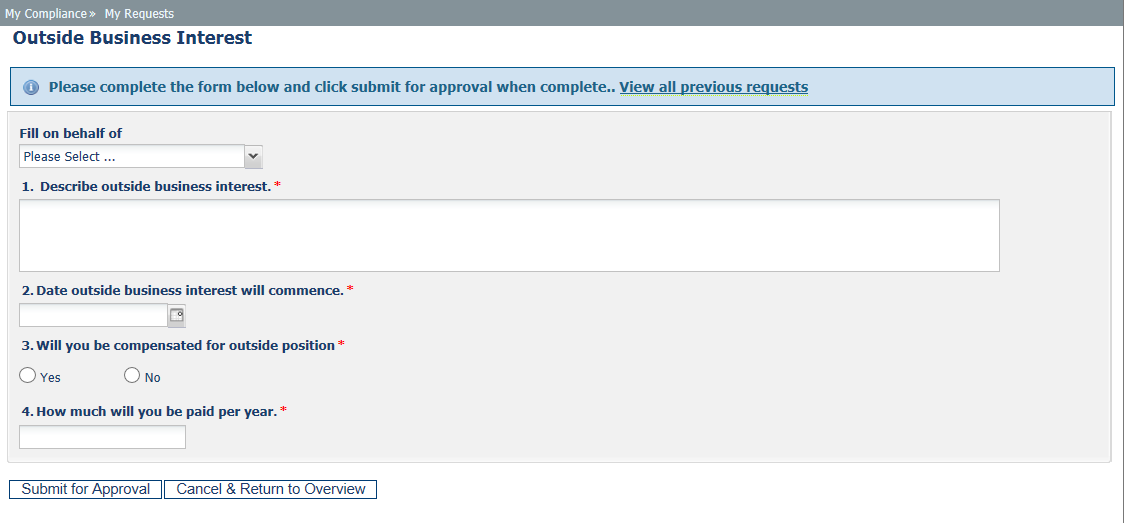This screenshot has height=523, width=1124.
Task: Go to My Compliance breadcrumb
Action: point(46,14)
